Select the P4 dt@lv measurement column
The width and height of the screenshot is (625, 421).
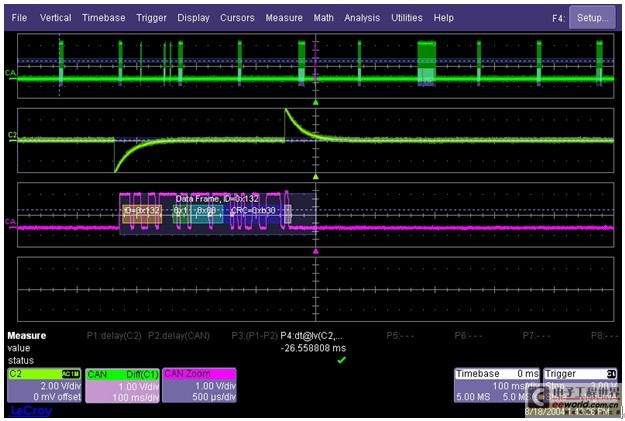point(313,336)
